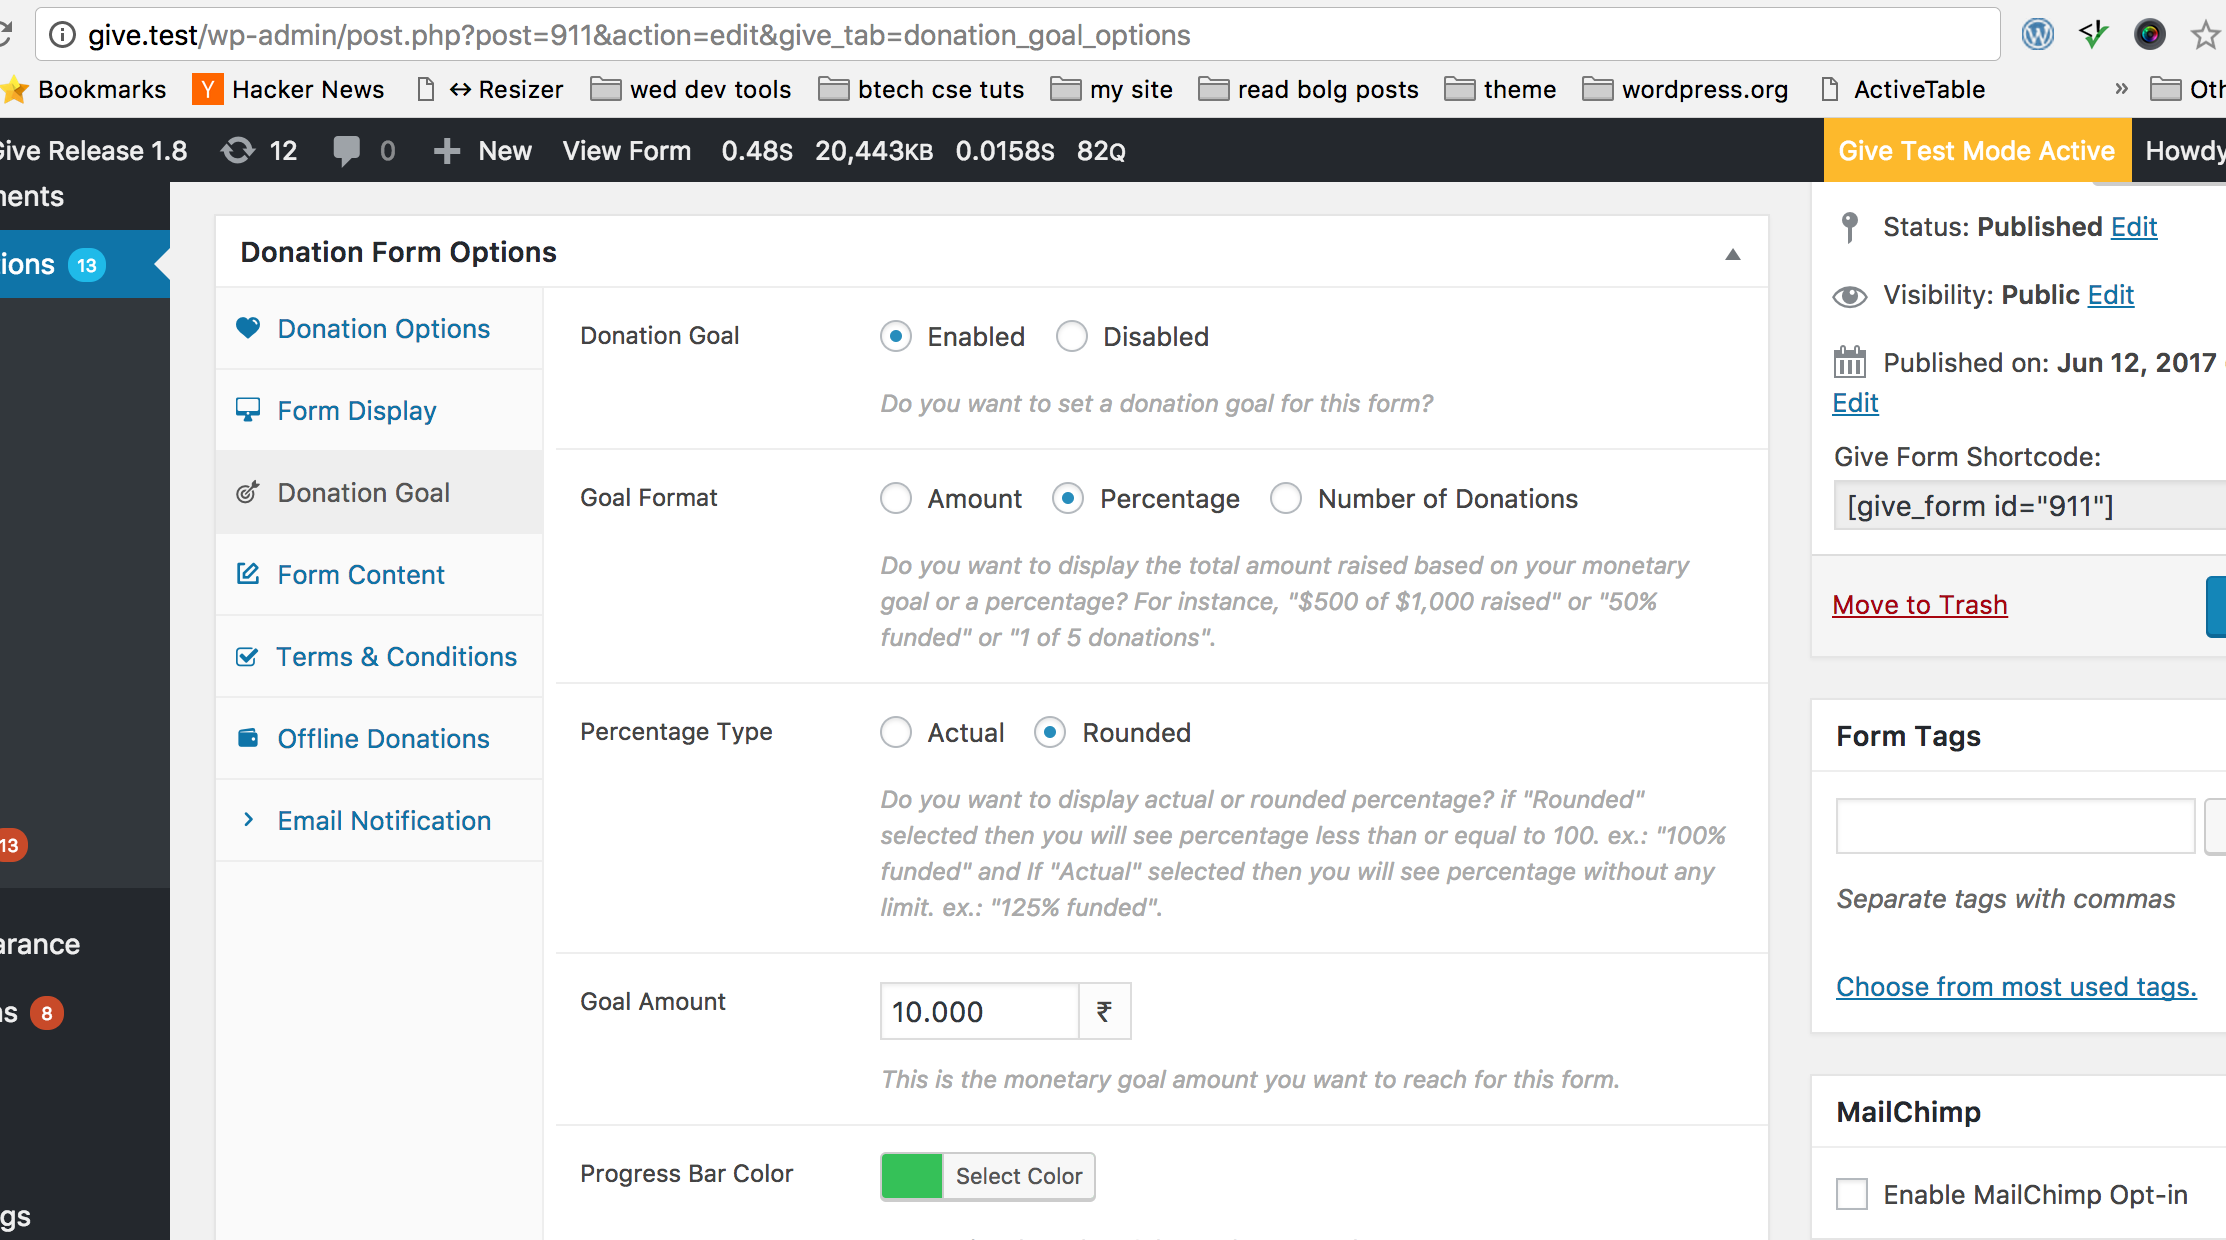The image size is (2226, 1240).
Task: Open the comments bubble icon in admin bar
Action: (x=346, y=151)
